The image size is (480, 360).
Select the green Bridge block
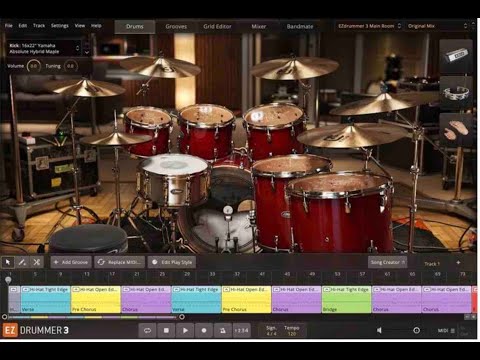(347, 299)
